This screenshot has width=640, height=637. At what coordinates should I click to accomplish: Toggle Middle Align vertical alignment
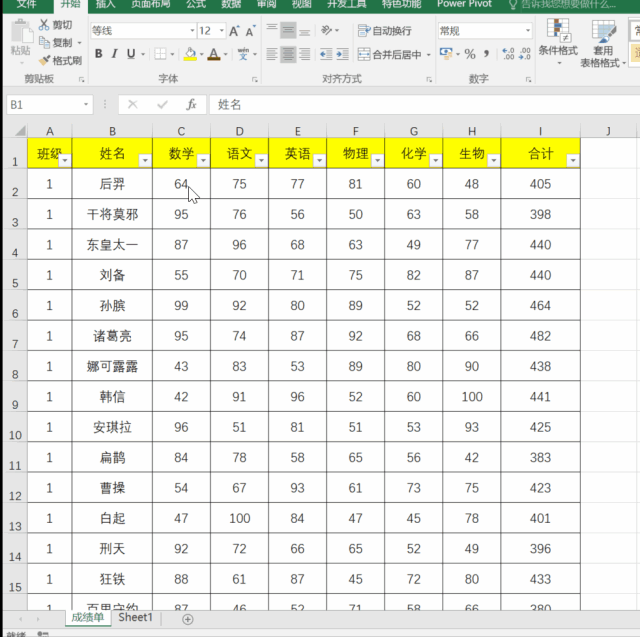tap(288, 31)
